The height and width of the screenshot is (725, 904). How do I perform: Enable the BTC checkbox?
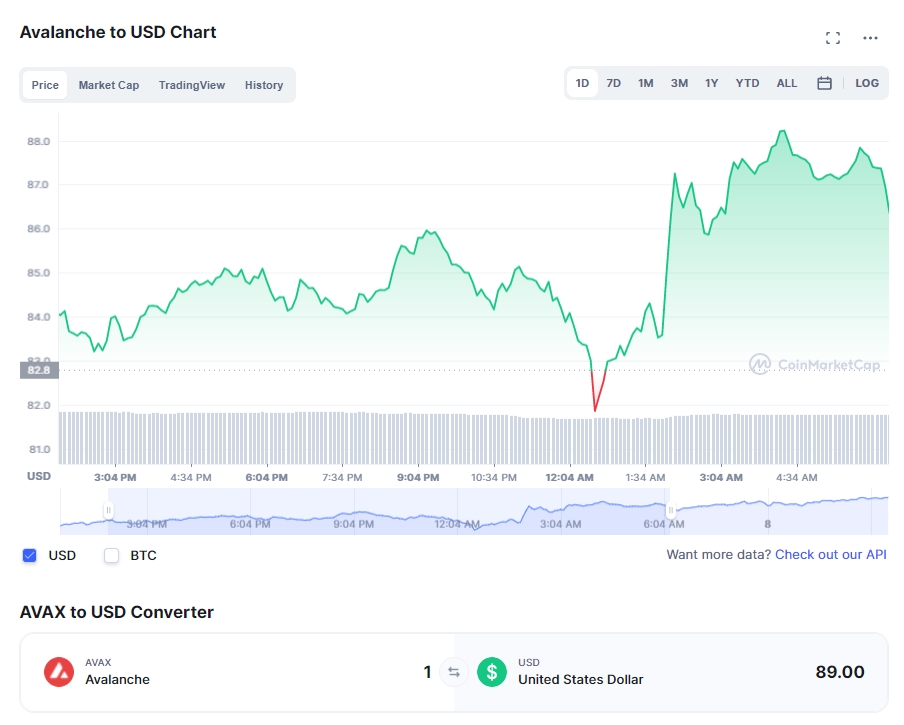[112, 555]
